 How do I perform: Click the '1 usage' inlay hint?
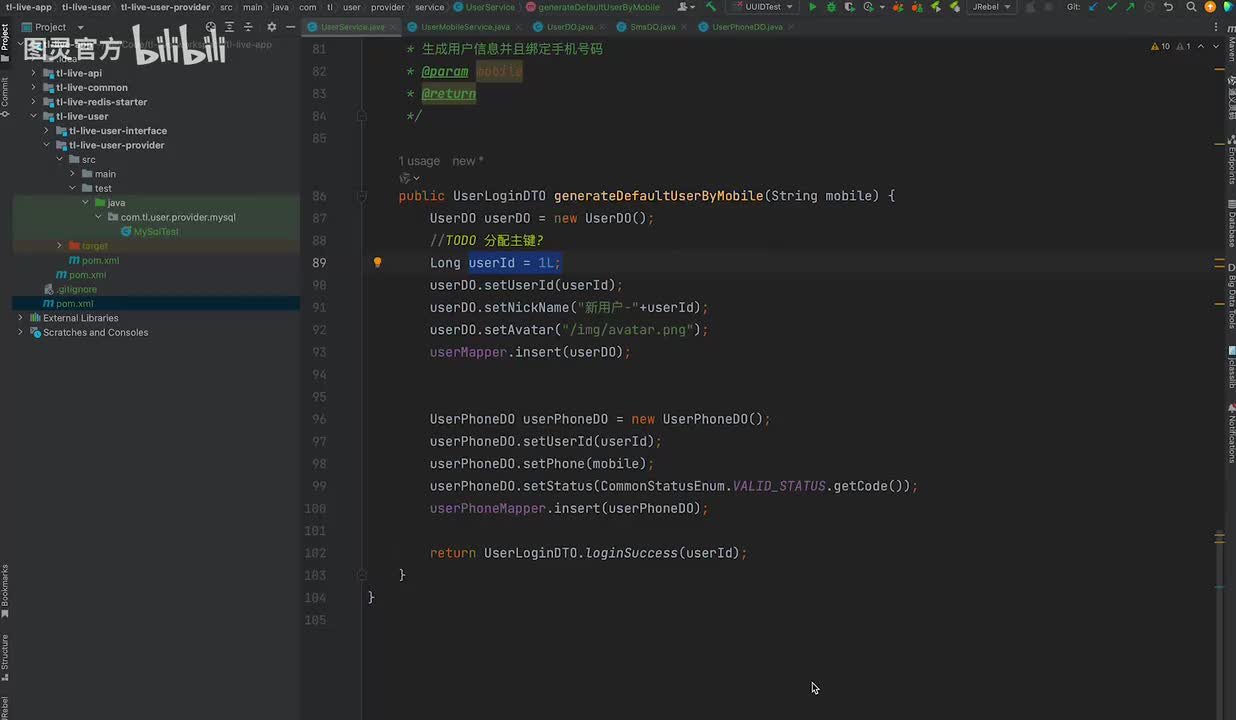pyautogui.click(x=419, y=161)
